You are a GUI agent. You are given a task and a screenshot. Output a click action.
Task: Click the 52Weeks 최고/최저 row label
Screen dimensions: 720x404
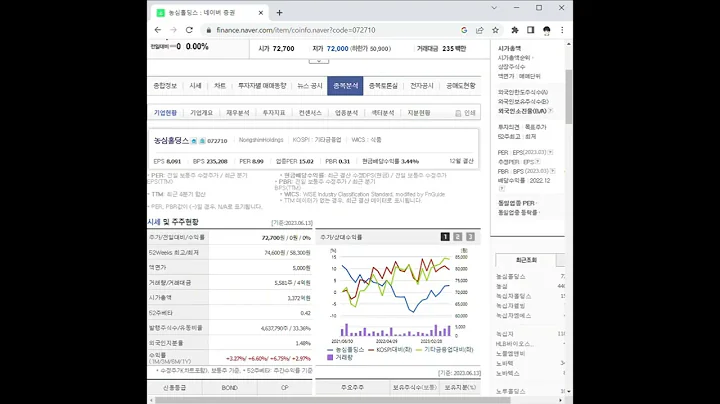[174, 252]
